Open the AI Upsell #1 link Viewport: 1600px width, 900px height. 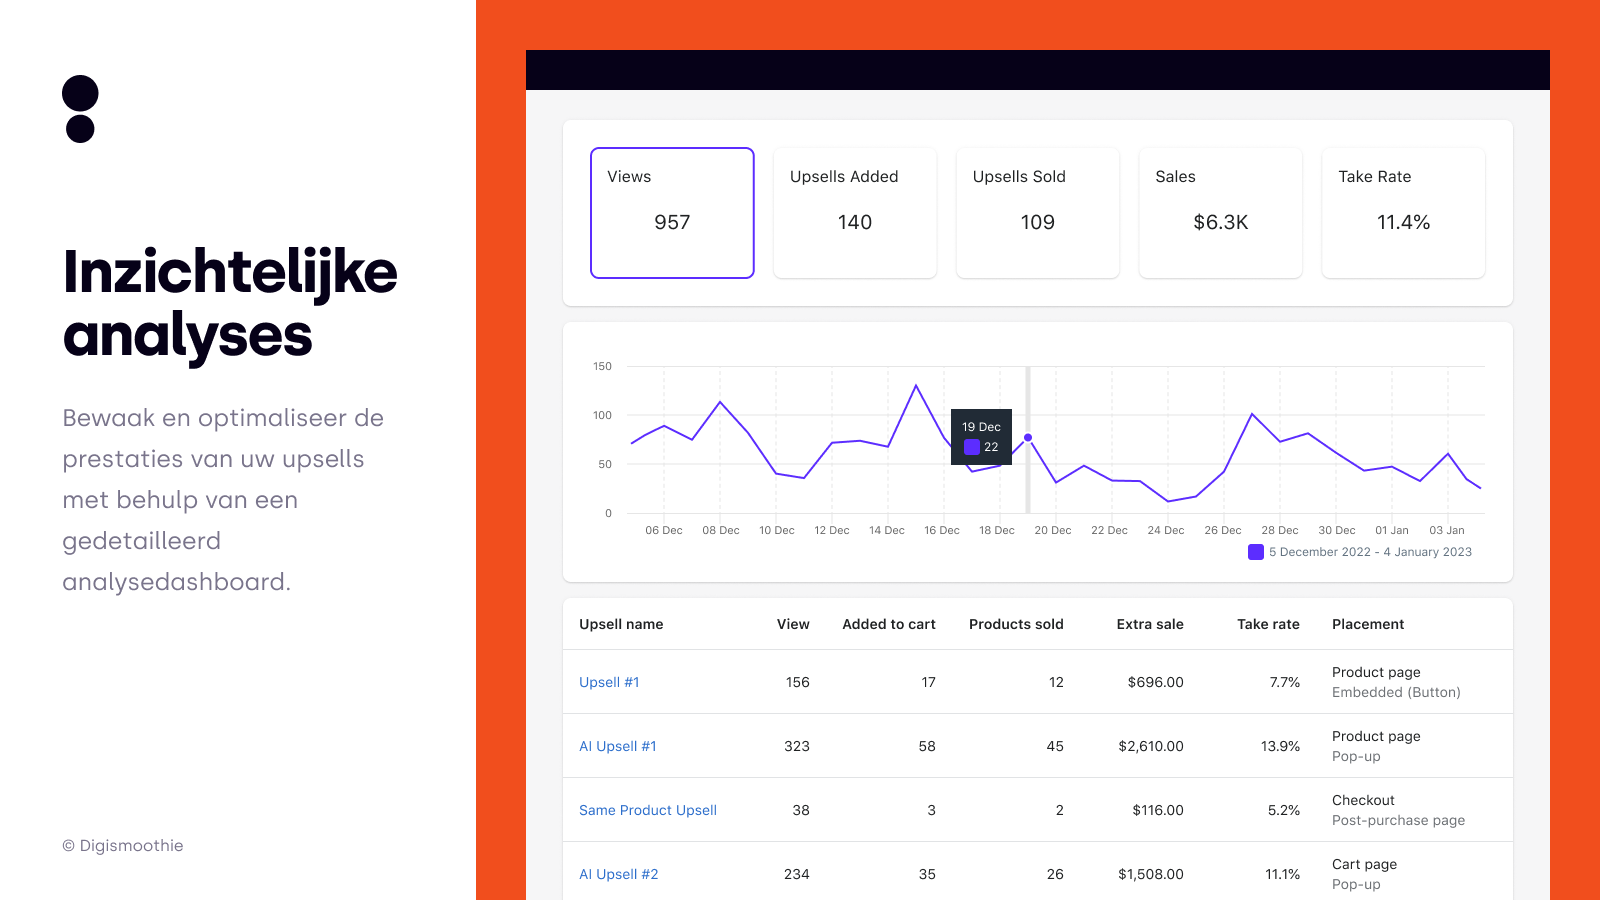click(x=618, y=746)
